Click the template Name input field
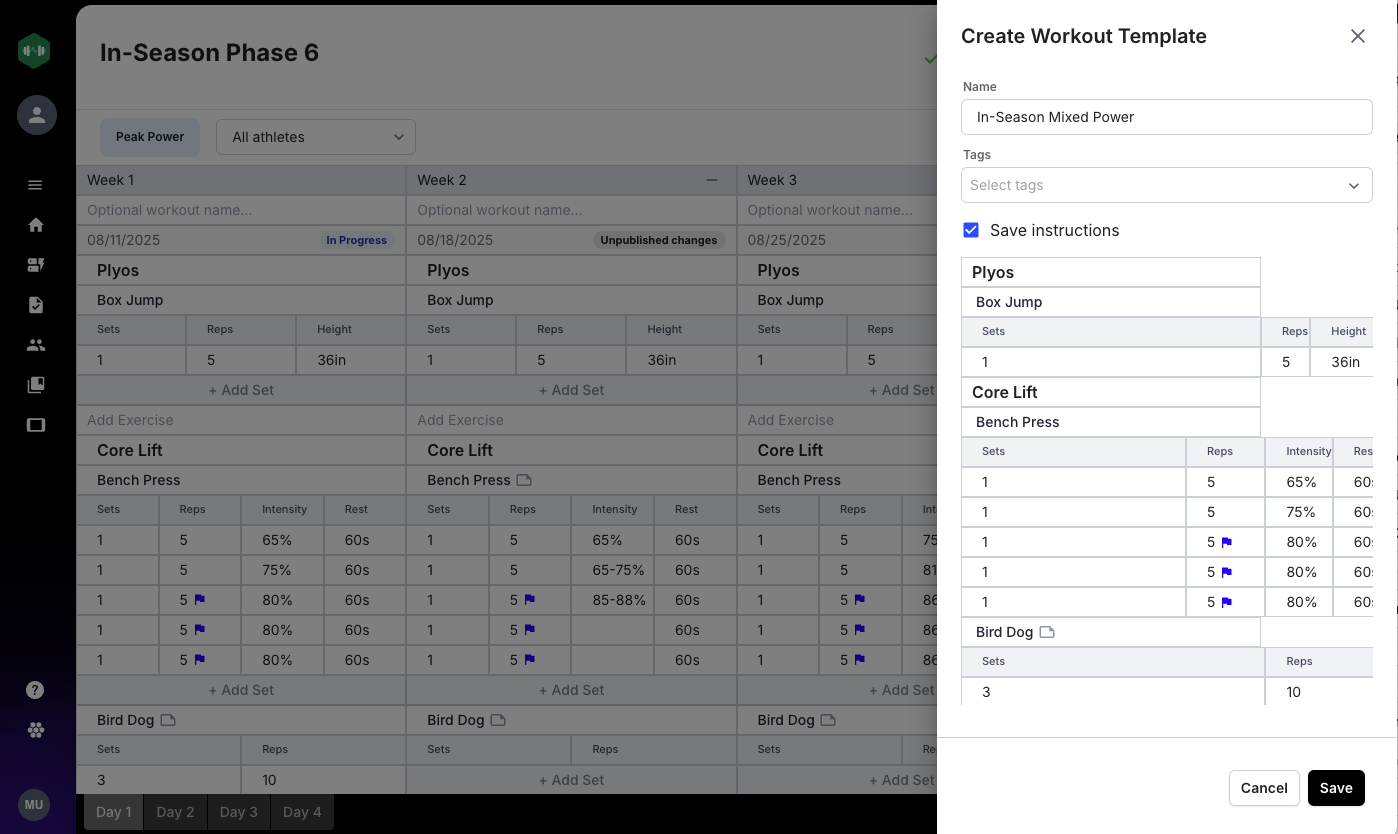Screen dimensions: 1398x834 click(x=1167, y=117)
